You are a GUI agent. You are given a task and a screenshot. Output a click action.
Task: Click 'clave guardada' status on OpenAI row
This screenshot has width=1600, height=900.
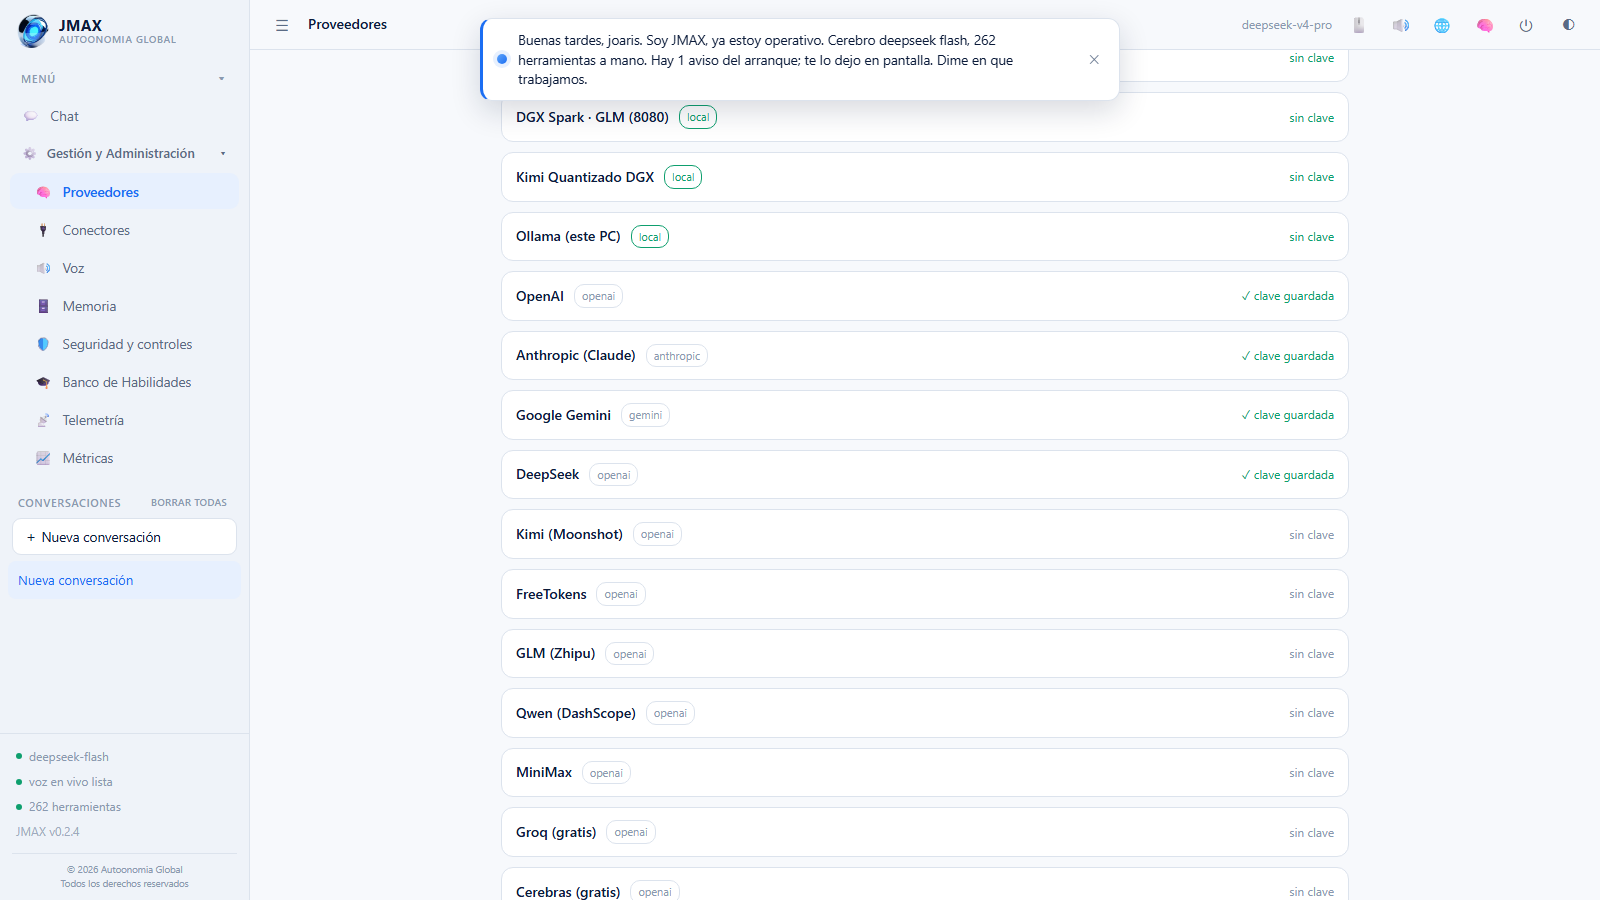tap(1287, 296)
